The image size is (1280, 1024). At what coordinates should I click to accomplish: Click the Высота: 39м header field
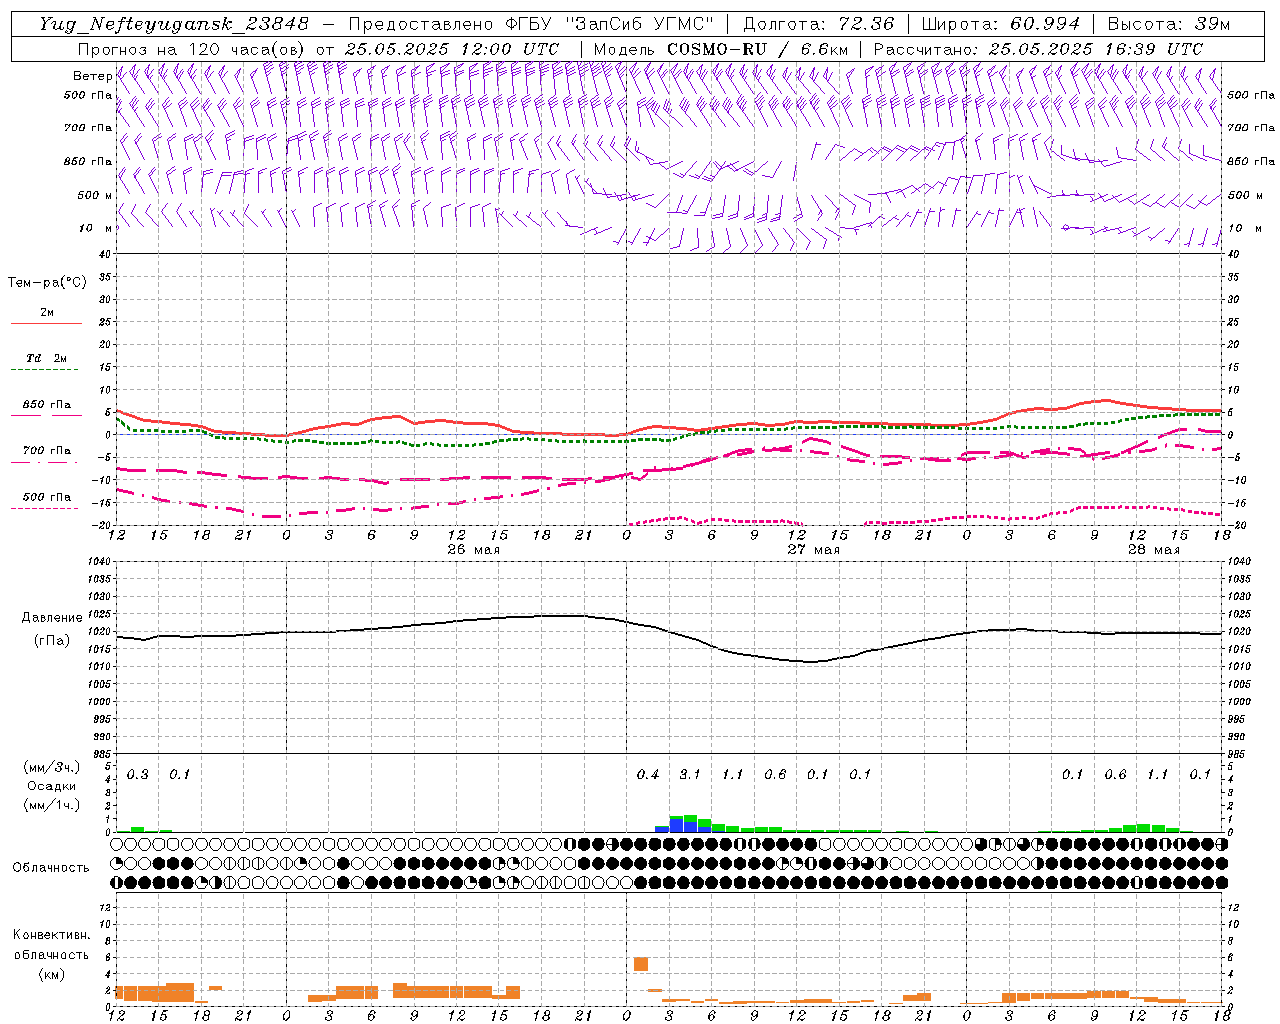click(1168, 24)
